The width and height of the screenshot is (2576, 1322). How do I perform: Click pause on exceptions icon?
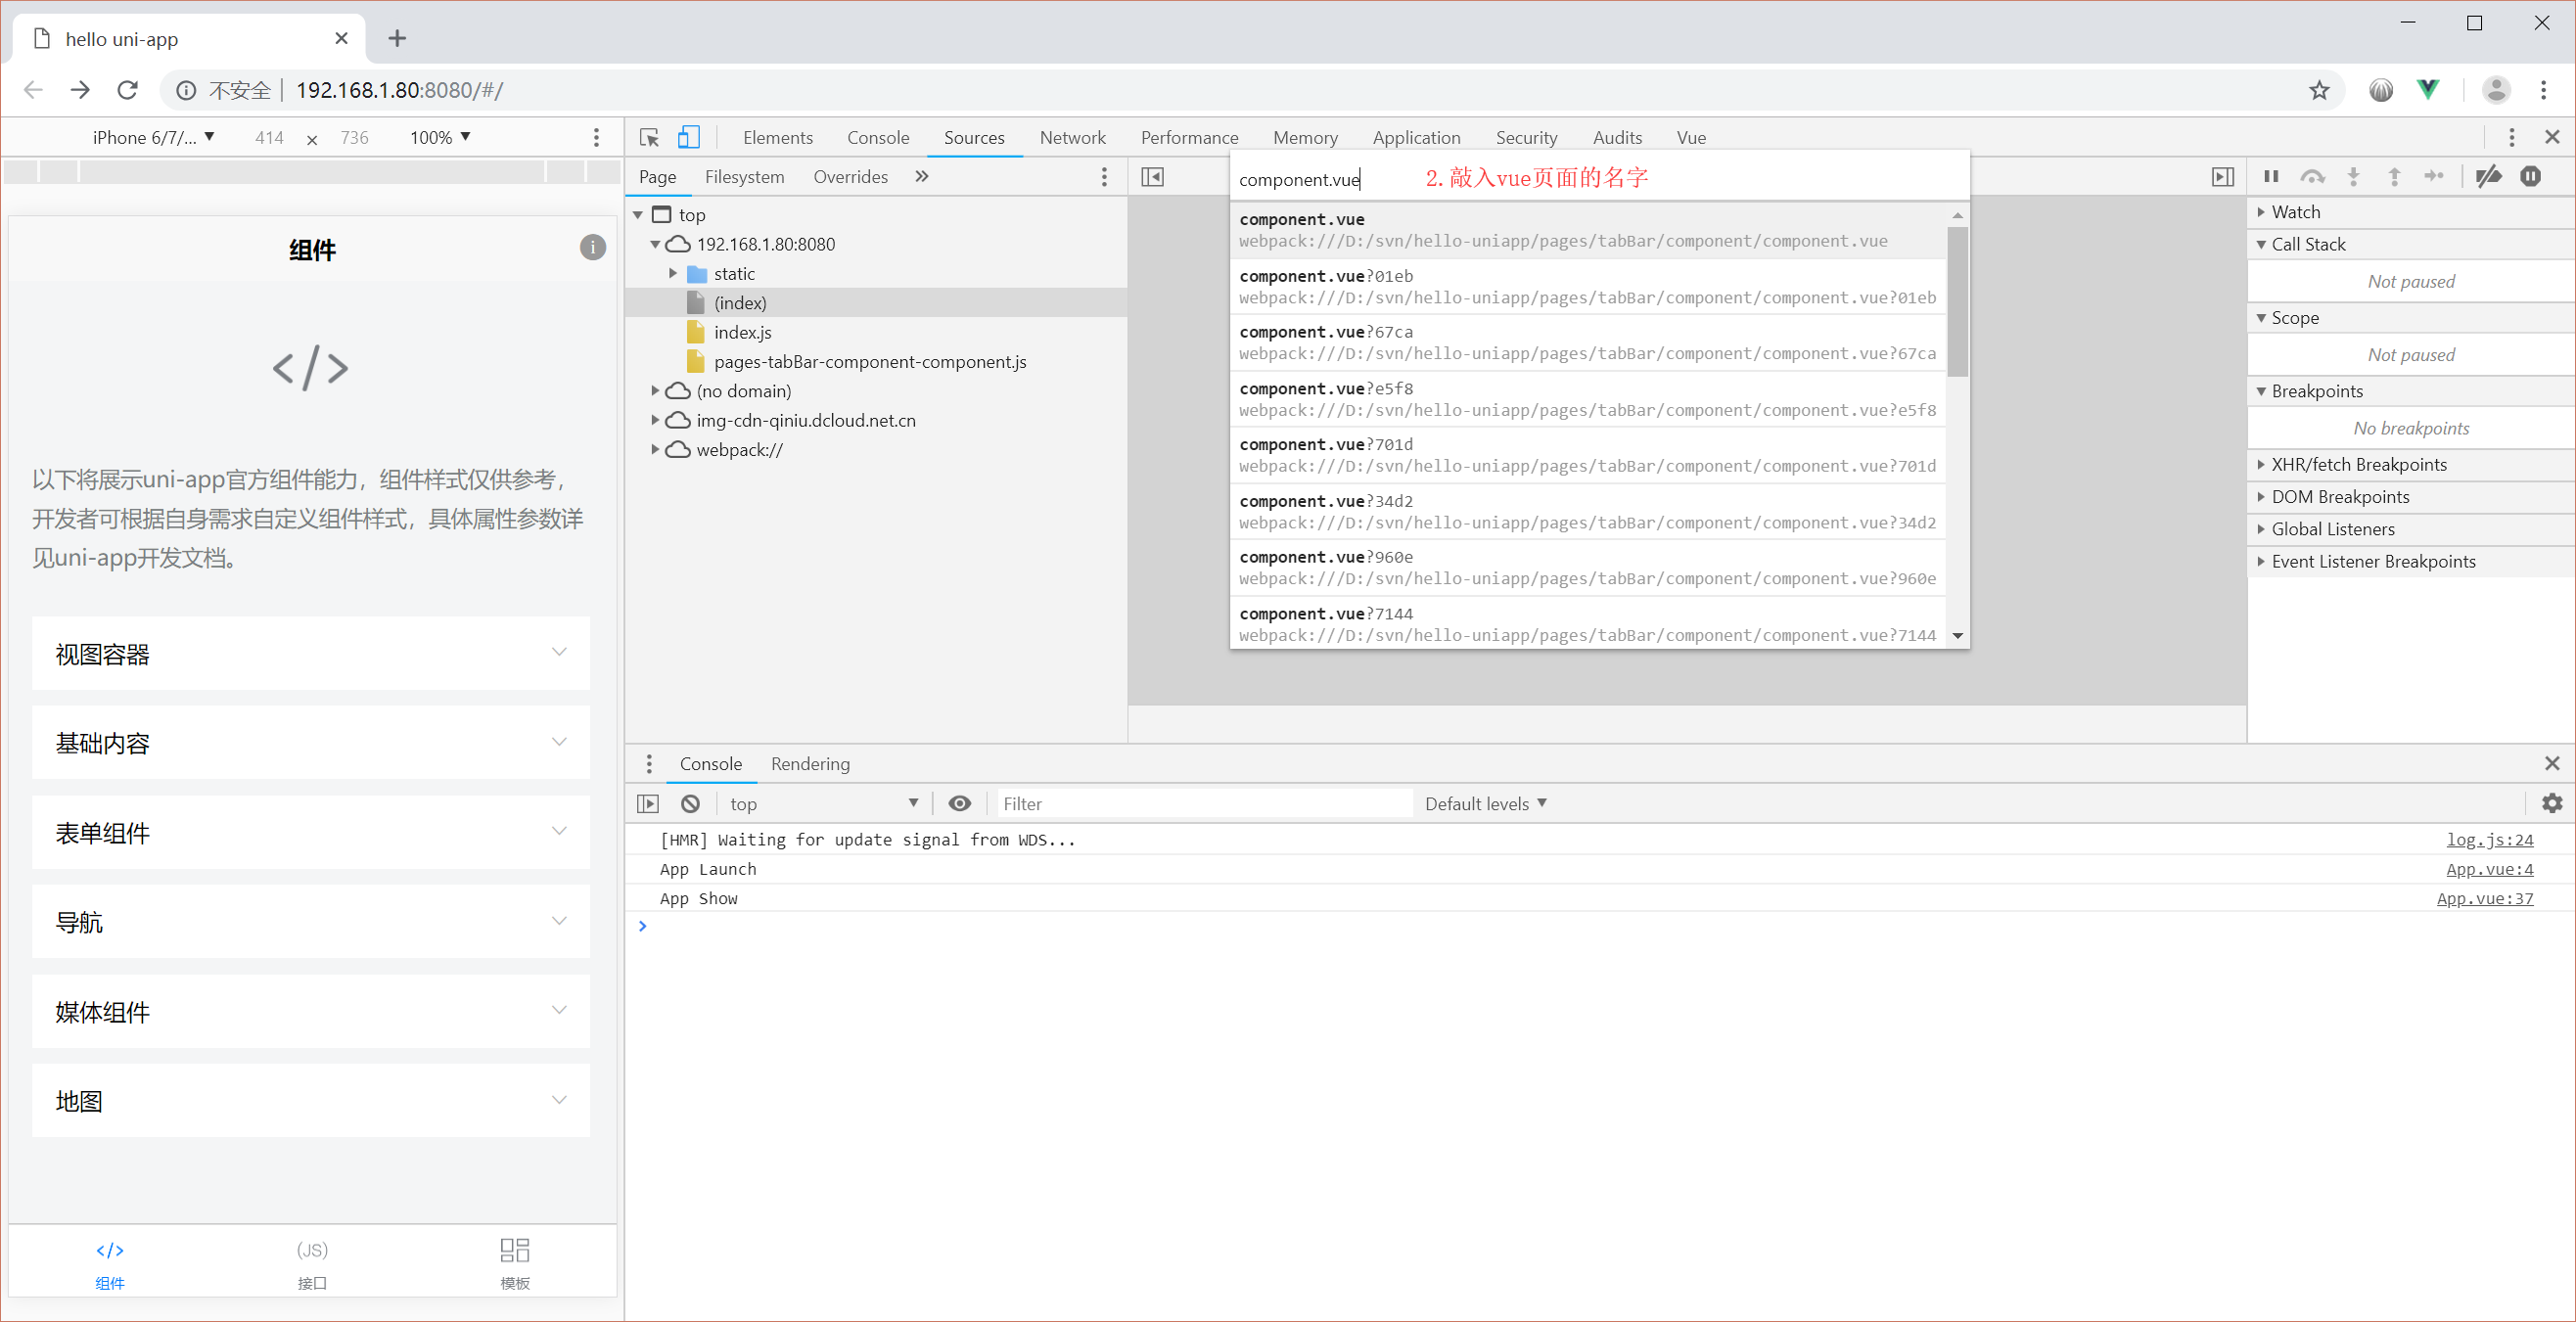[2530, 177]
